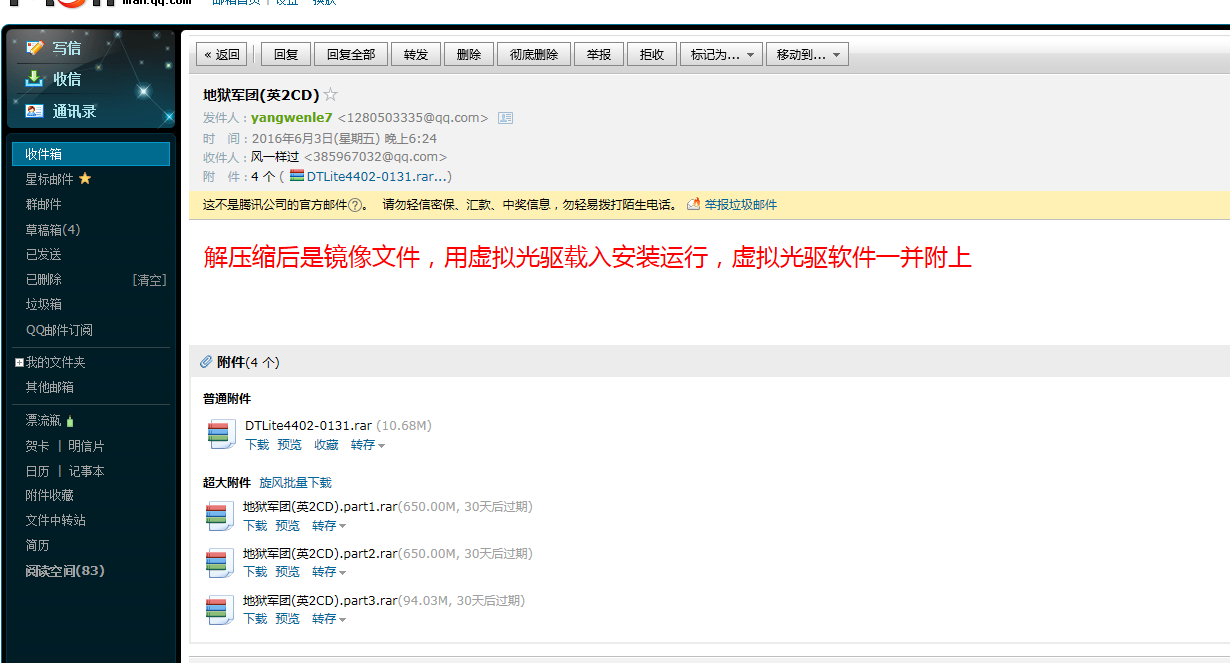
Task: Click the 删除 button
Action: 469,55
